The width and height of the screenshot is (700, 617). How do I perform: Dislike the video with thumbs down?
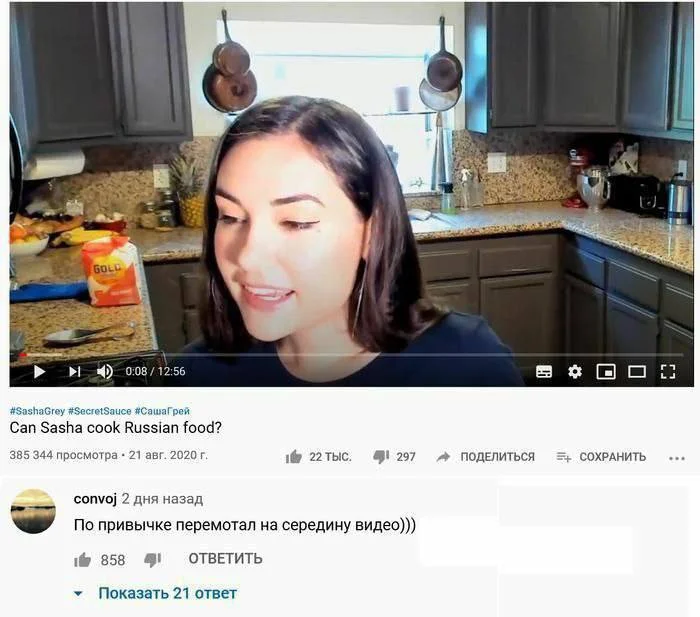coord(381,457)
